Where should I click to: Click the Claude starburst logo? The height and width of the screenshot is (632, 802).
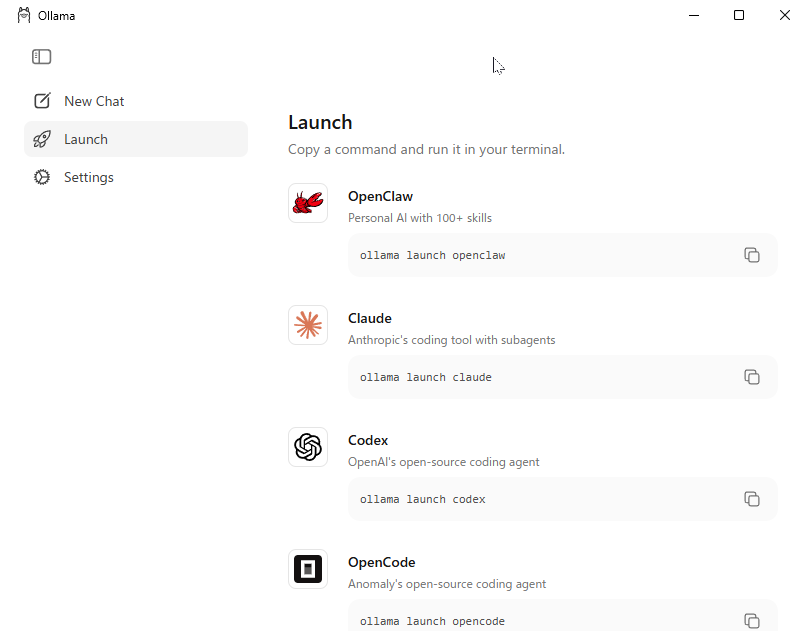tap(308, 325)
